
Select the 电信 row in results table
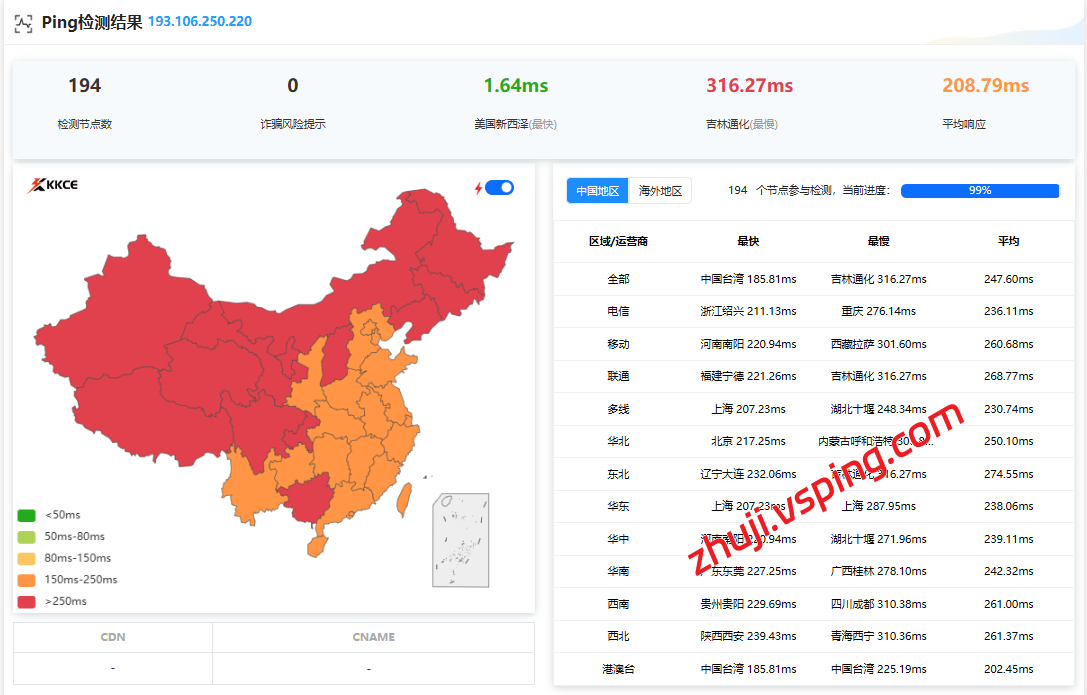[x=618, y=311]
